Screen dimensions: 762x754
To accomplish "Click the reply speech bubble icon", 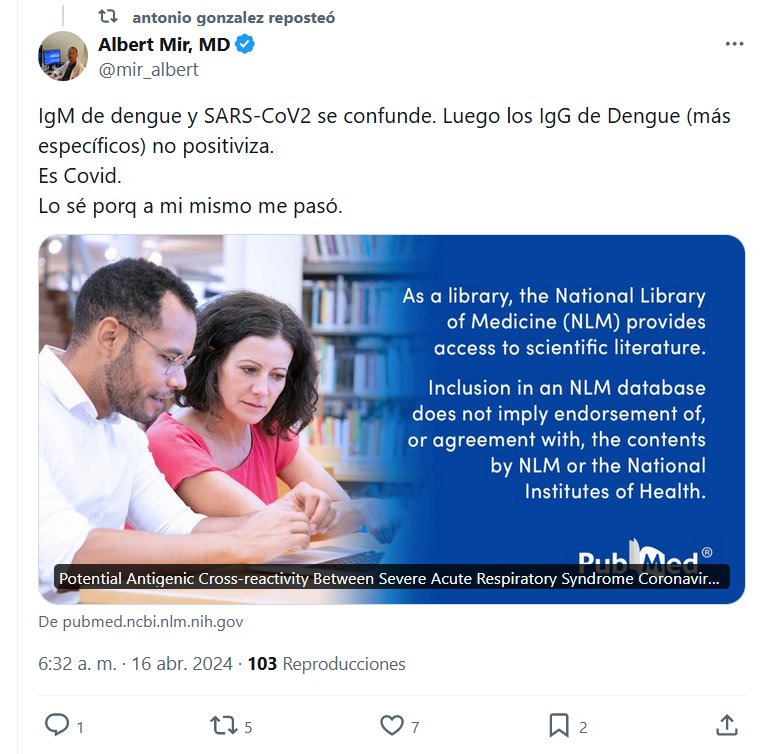I will tap(57, 725).
